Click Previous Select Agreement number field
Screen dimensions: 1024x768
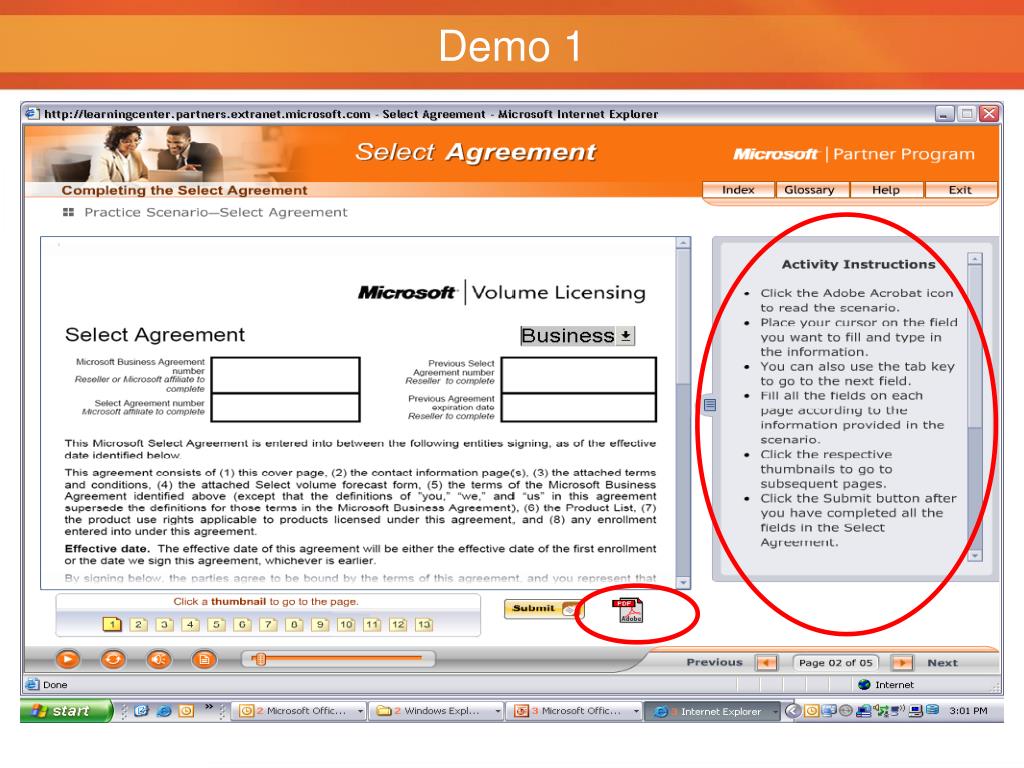pos(578,375)
